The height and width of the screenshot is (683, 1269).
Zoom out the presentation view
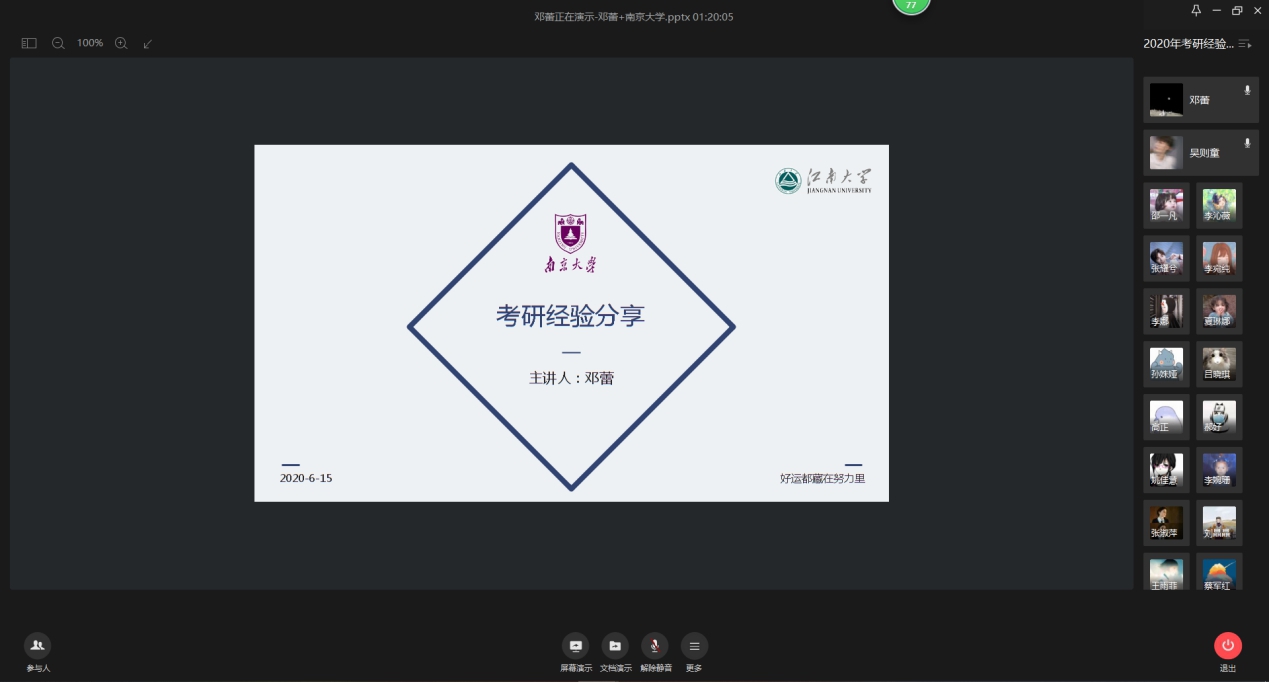click(x=58, y=43)
